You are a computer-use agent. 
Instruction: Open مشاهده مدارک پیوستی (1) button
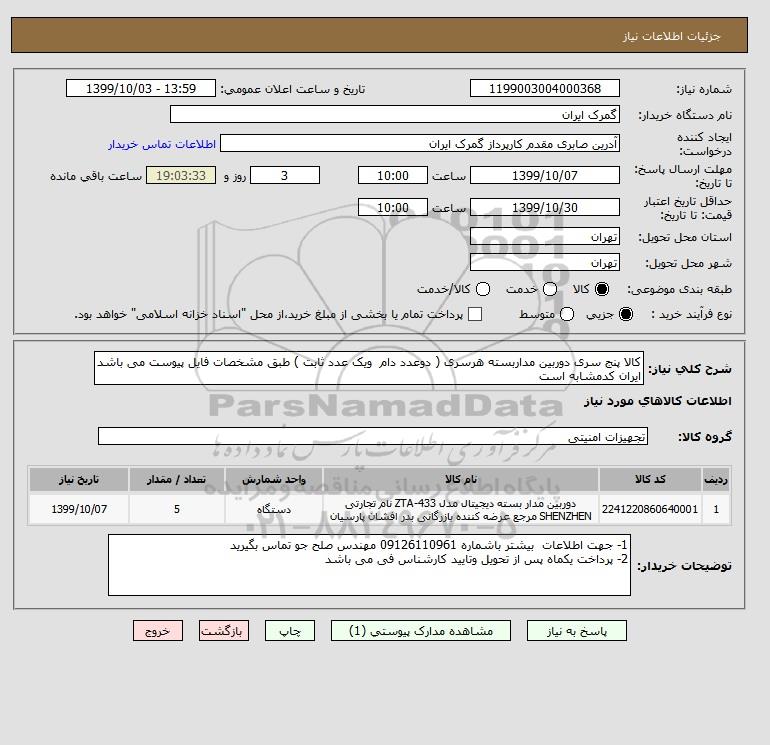(421, 631)
